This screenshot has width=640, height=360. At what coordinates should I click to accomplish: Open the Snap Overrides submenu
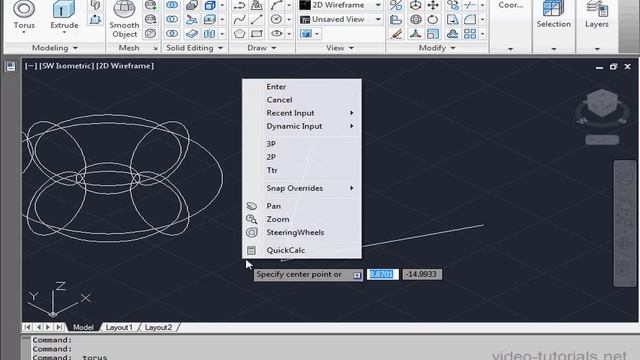tap(302, 188)
